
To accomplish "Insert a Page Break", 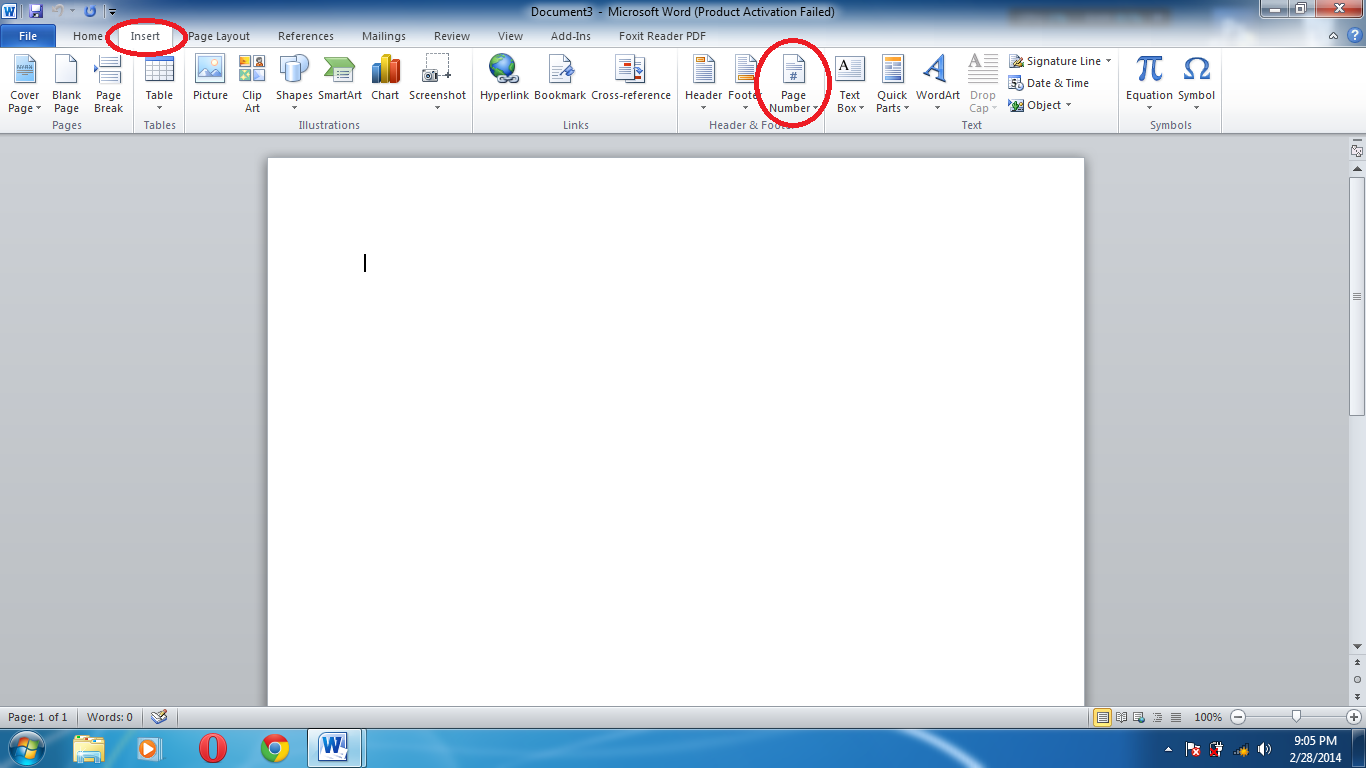I will [108, 84].
